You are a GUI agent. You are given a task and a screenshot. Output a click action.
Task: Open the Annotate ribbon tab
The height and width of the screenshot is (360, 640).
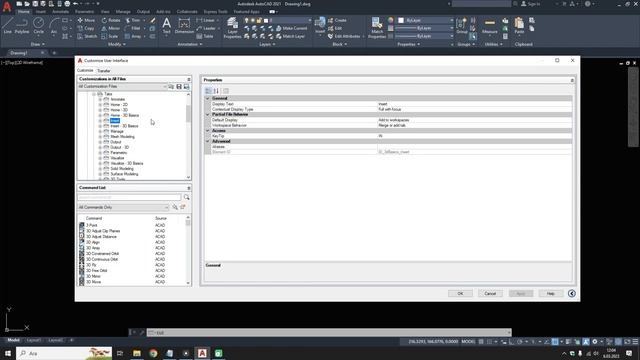[60, 12]
